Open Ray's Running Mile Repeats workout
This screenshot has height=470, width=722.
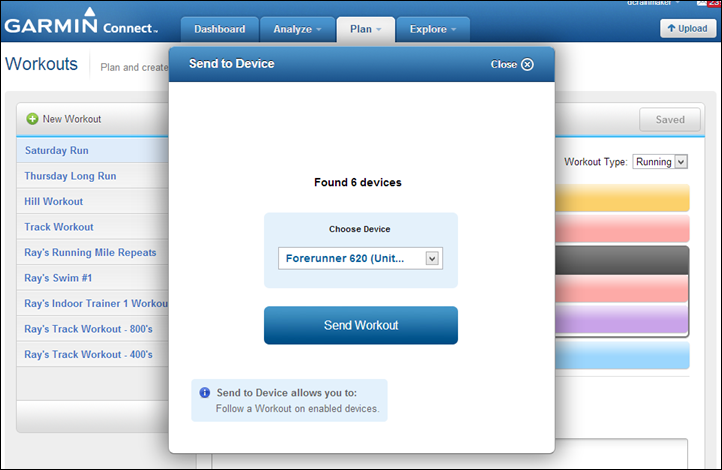point(93,253)
